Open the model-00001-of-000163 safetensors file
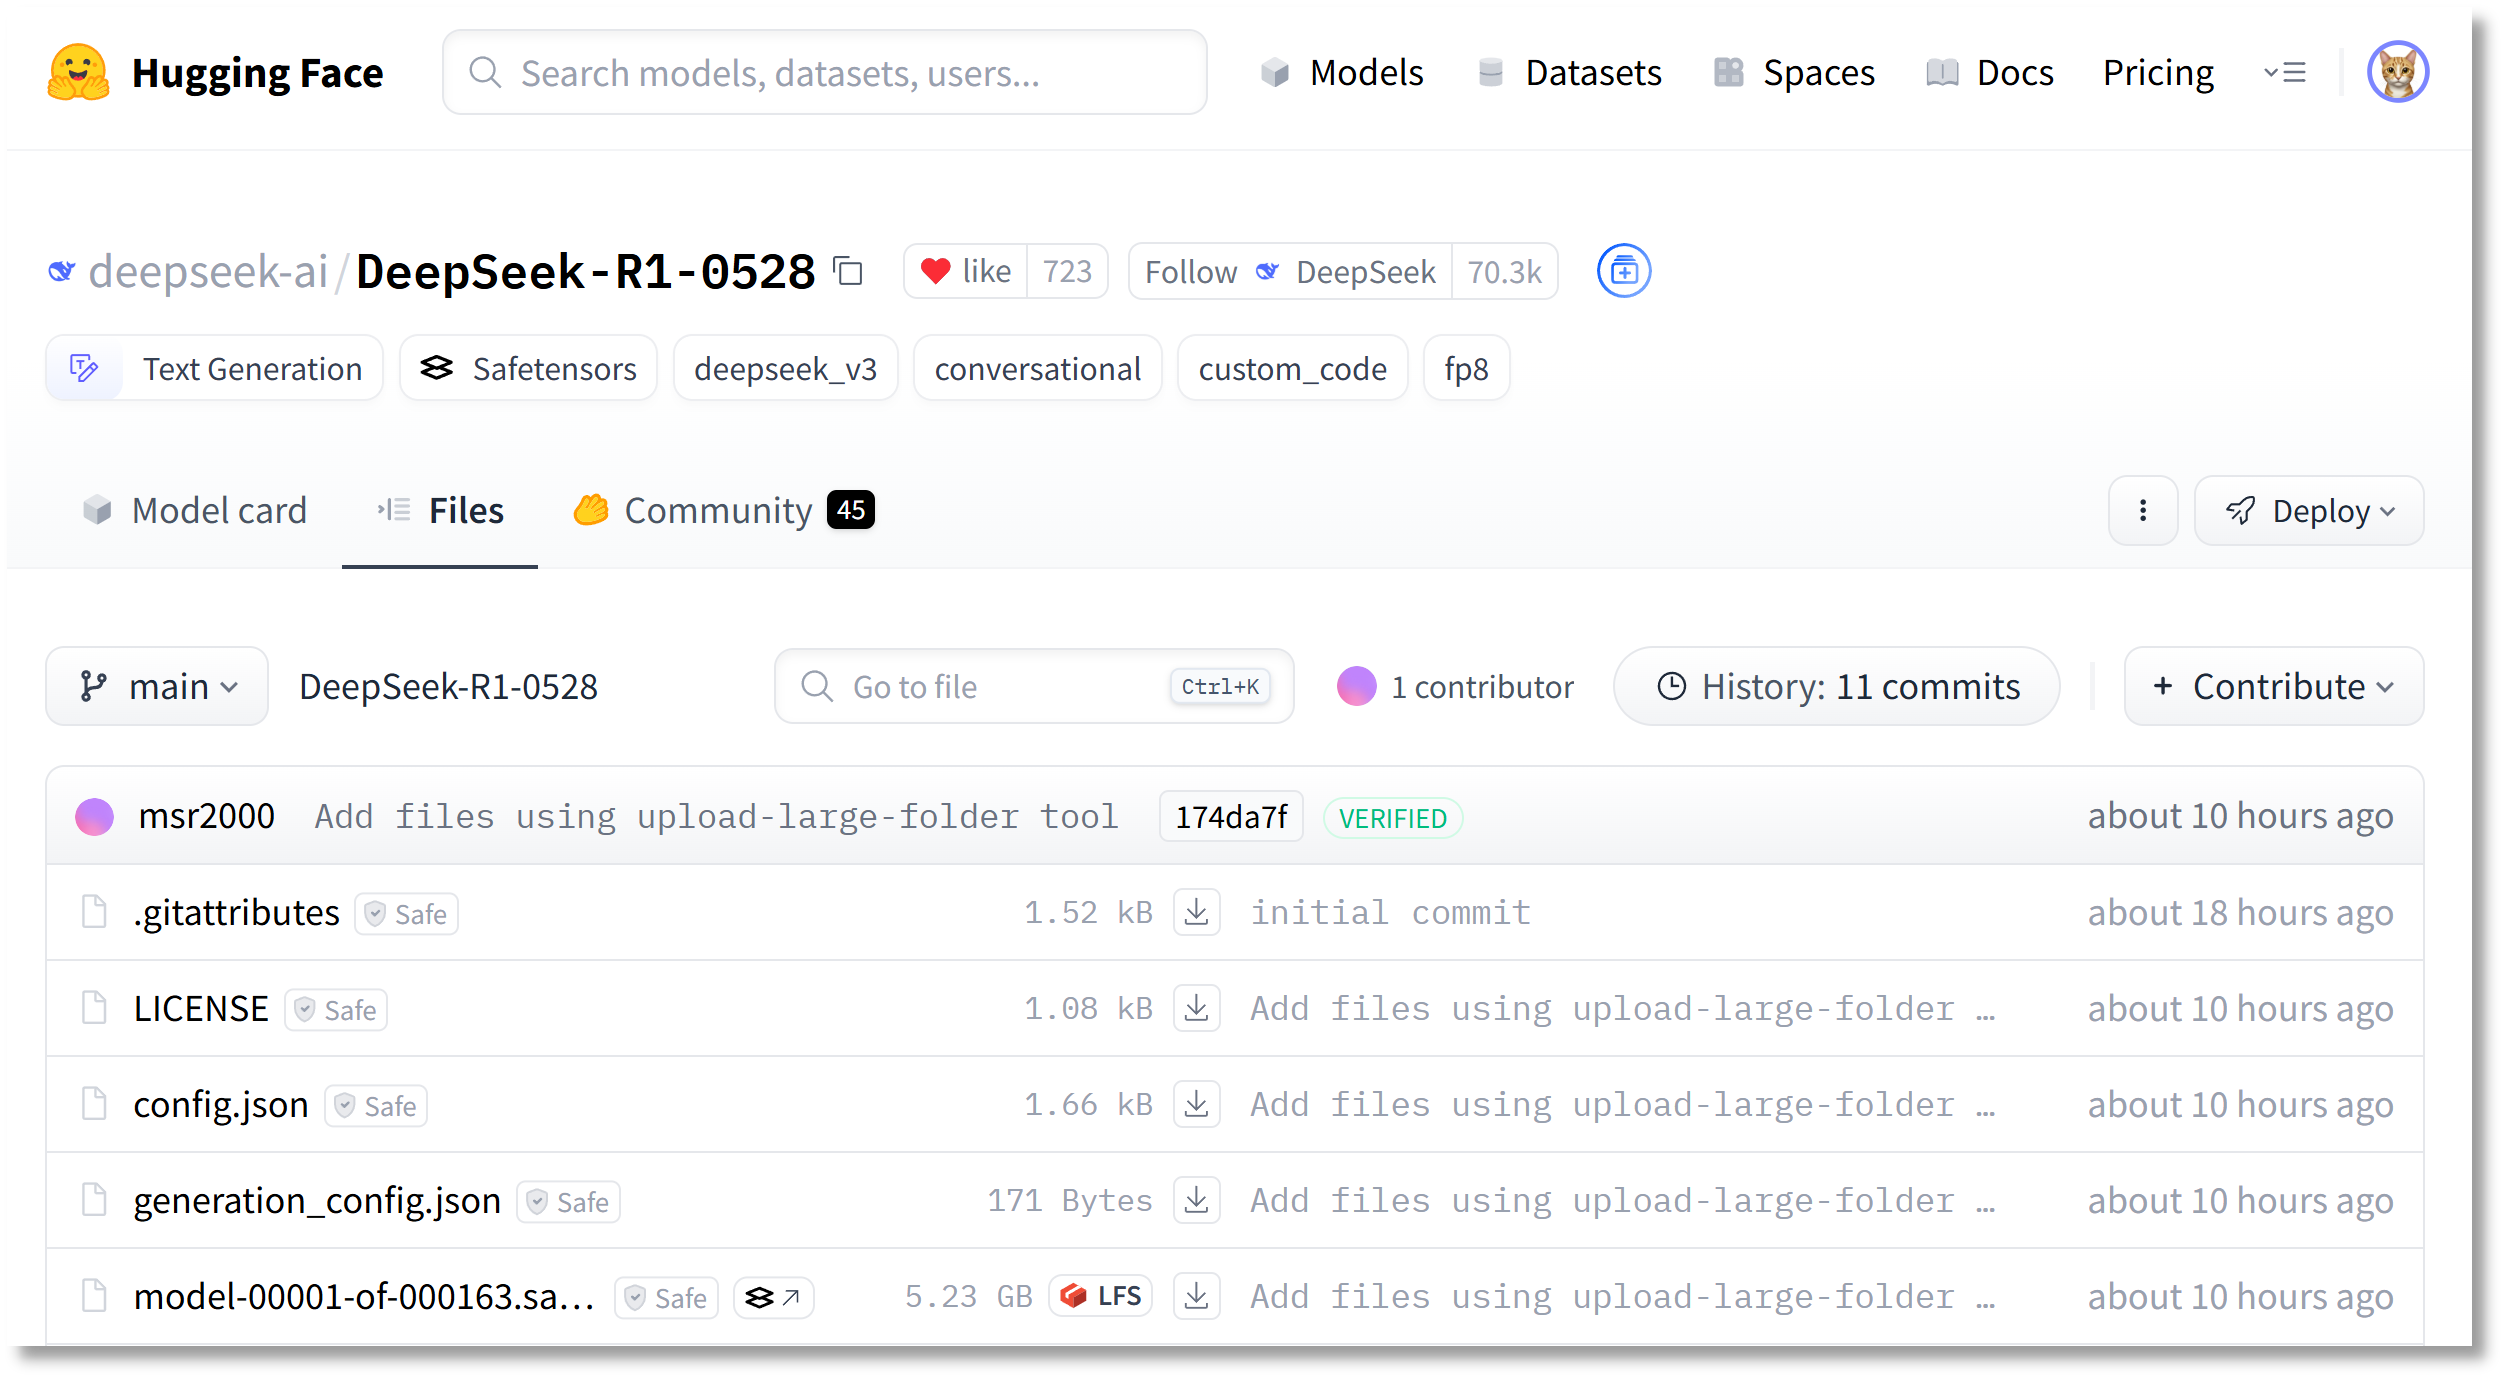The image size is (2505, 1380). 364,1296
